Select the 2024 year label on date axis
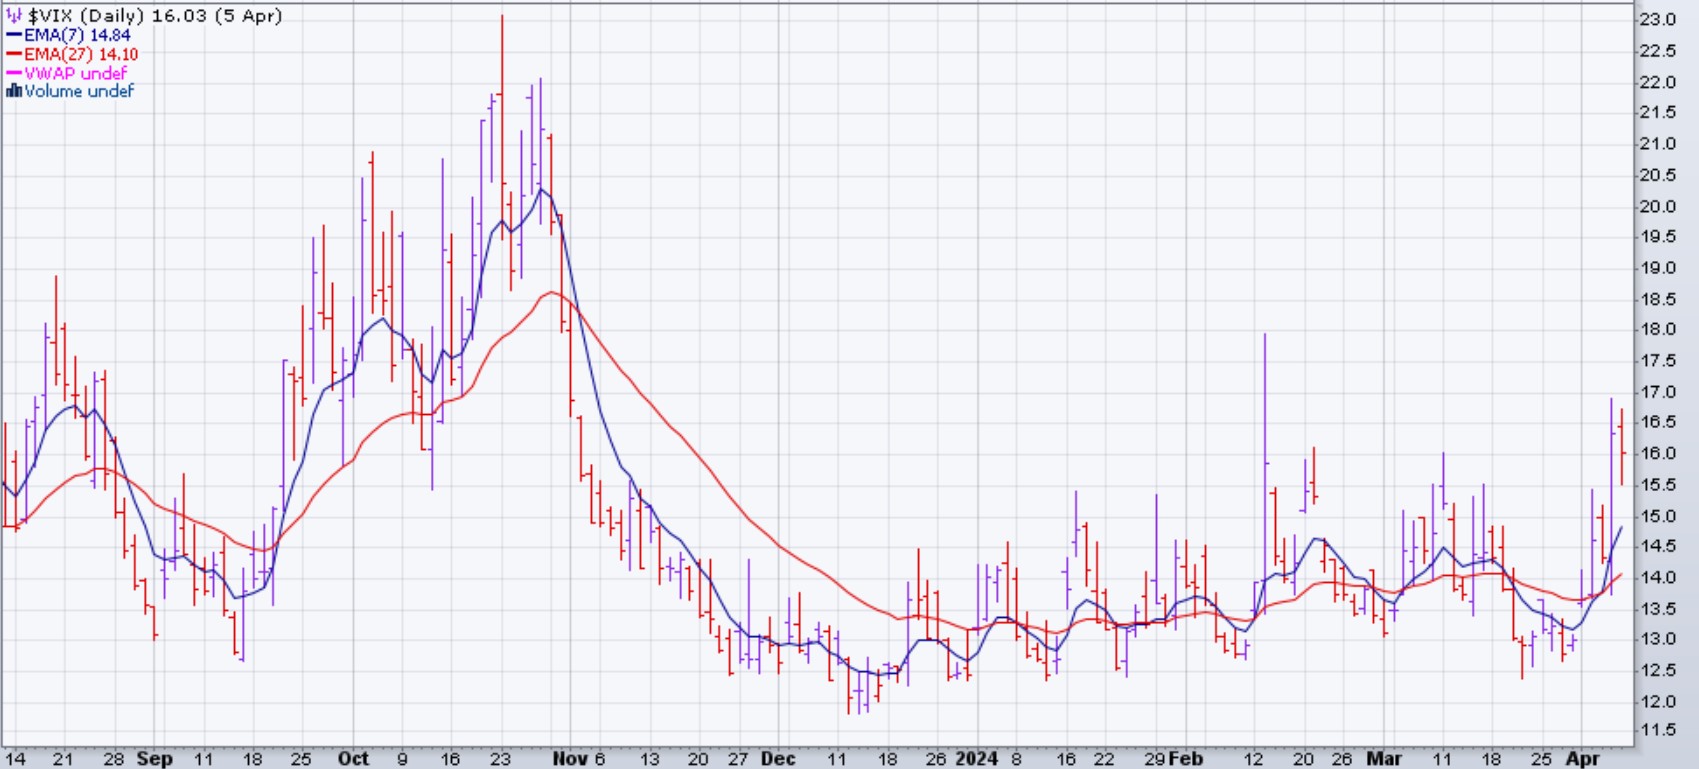The image size is (1699, 769). tap(976, 758)
